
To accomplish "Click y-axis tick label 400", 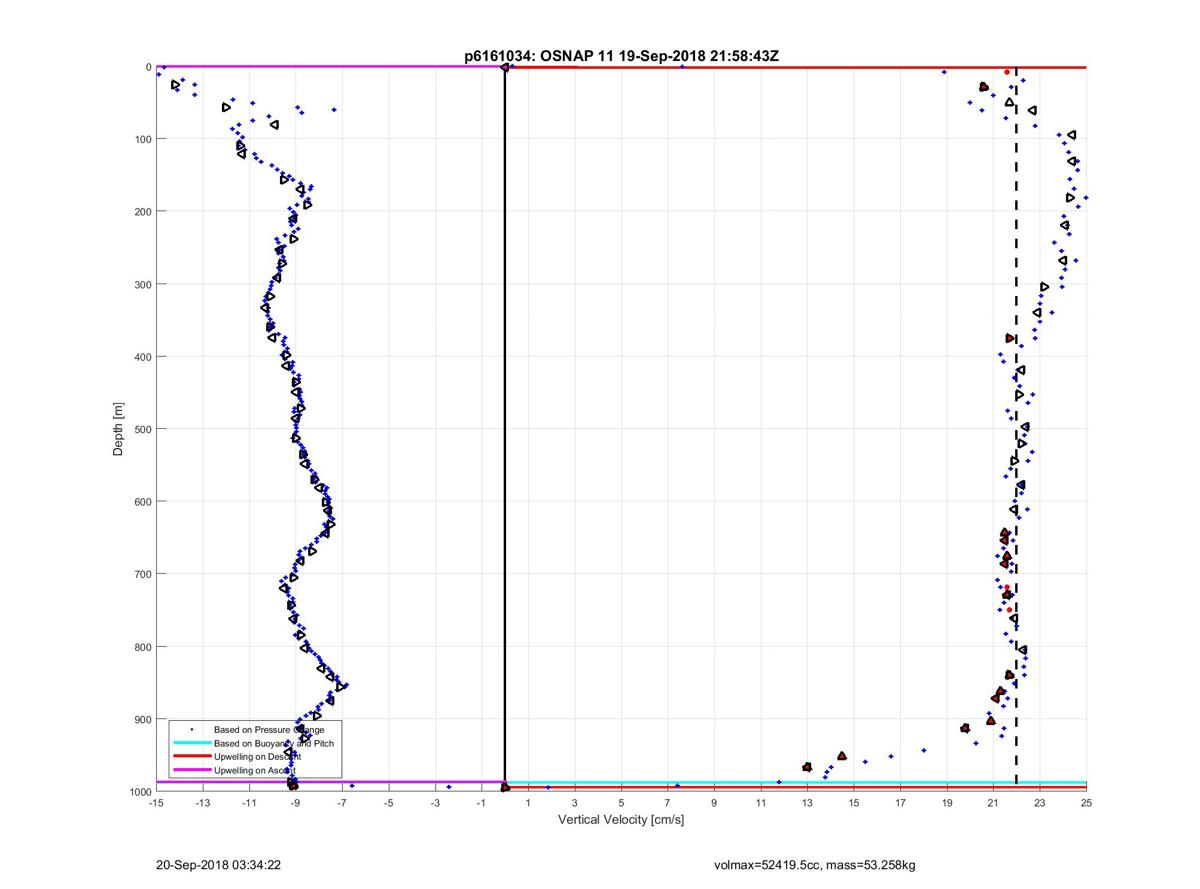I will point(144,357).
